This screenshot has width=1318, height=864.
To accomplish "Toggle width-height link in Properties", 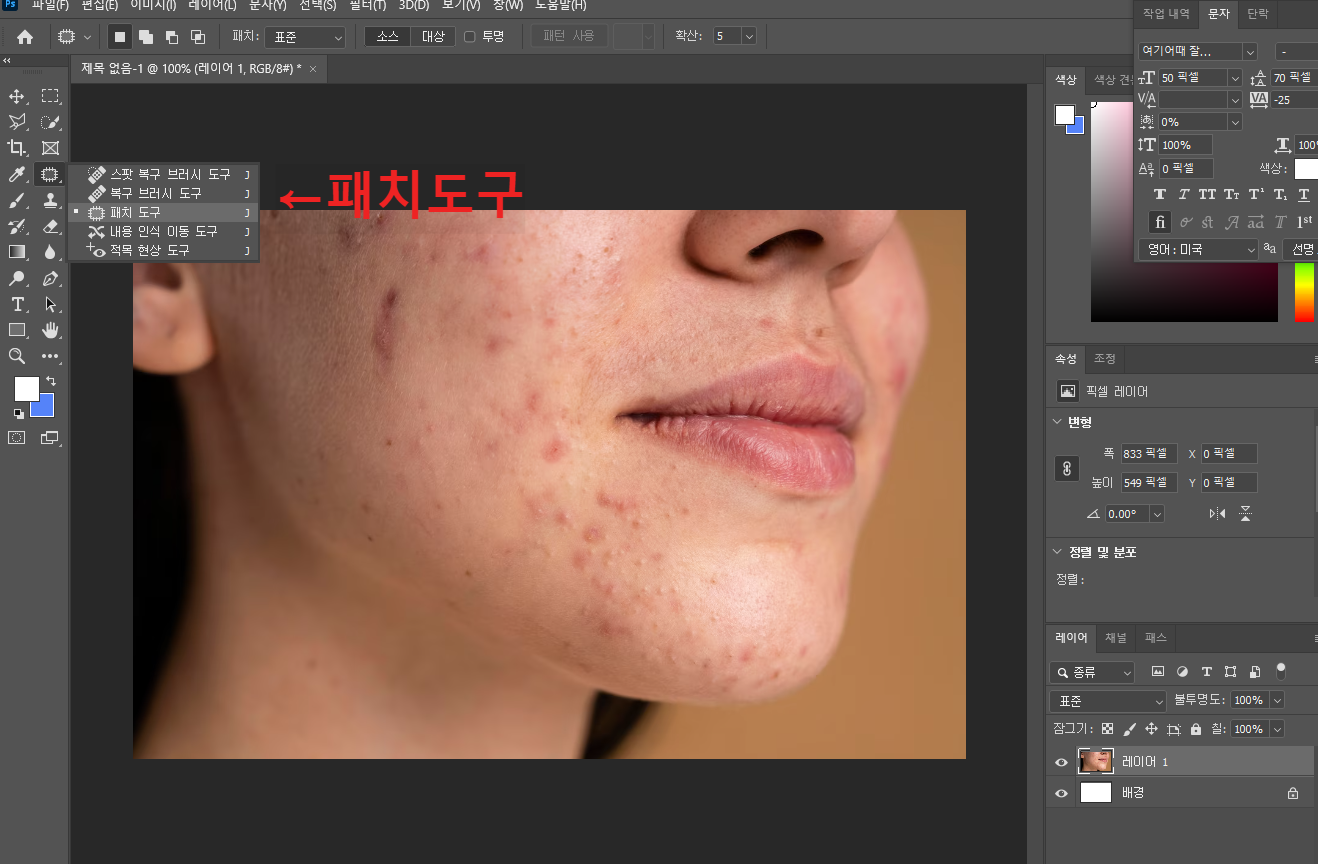I will pyautogui.click(x=1067, y=468).
